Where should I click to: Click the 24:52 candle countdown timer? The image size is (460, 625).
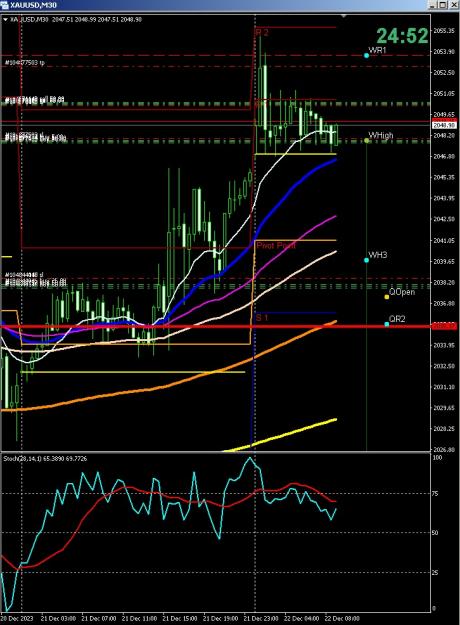point(402,36)
